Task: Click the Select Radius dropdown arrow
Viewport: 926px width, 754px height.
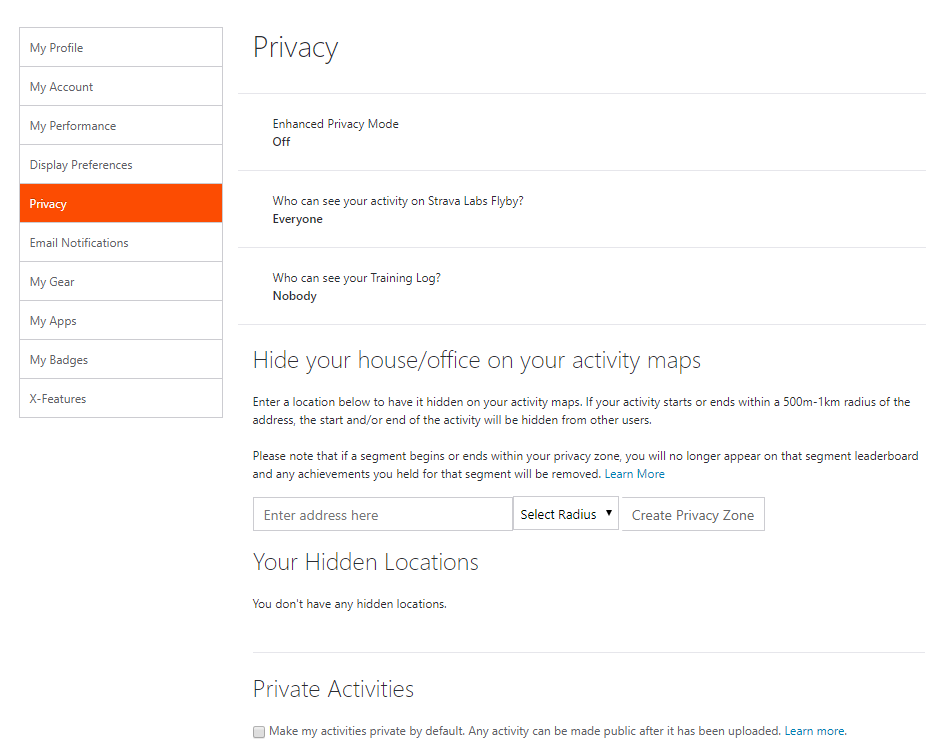Action: click(608, 513)
